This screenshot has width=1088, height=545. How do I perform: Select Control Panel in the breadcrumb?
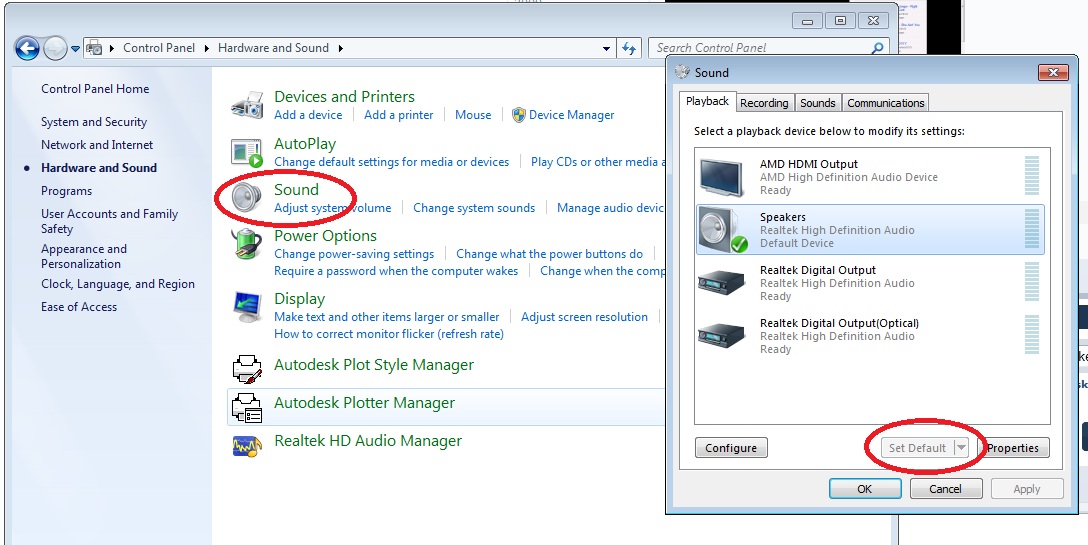(x=159, y=48)
